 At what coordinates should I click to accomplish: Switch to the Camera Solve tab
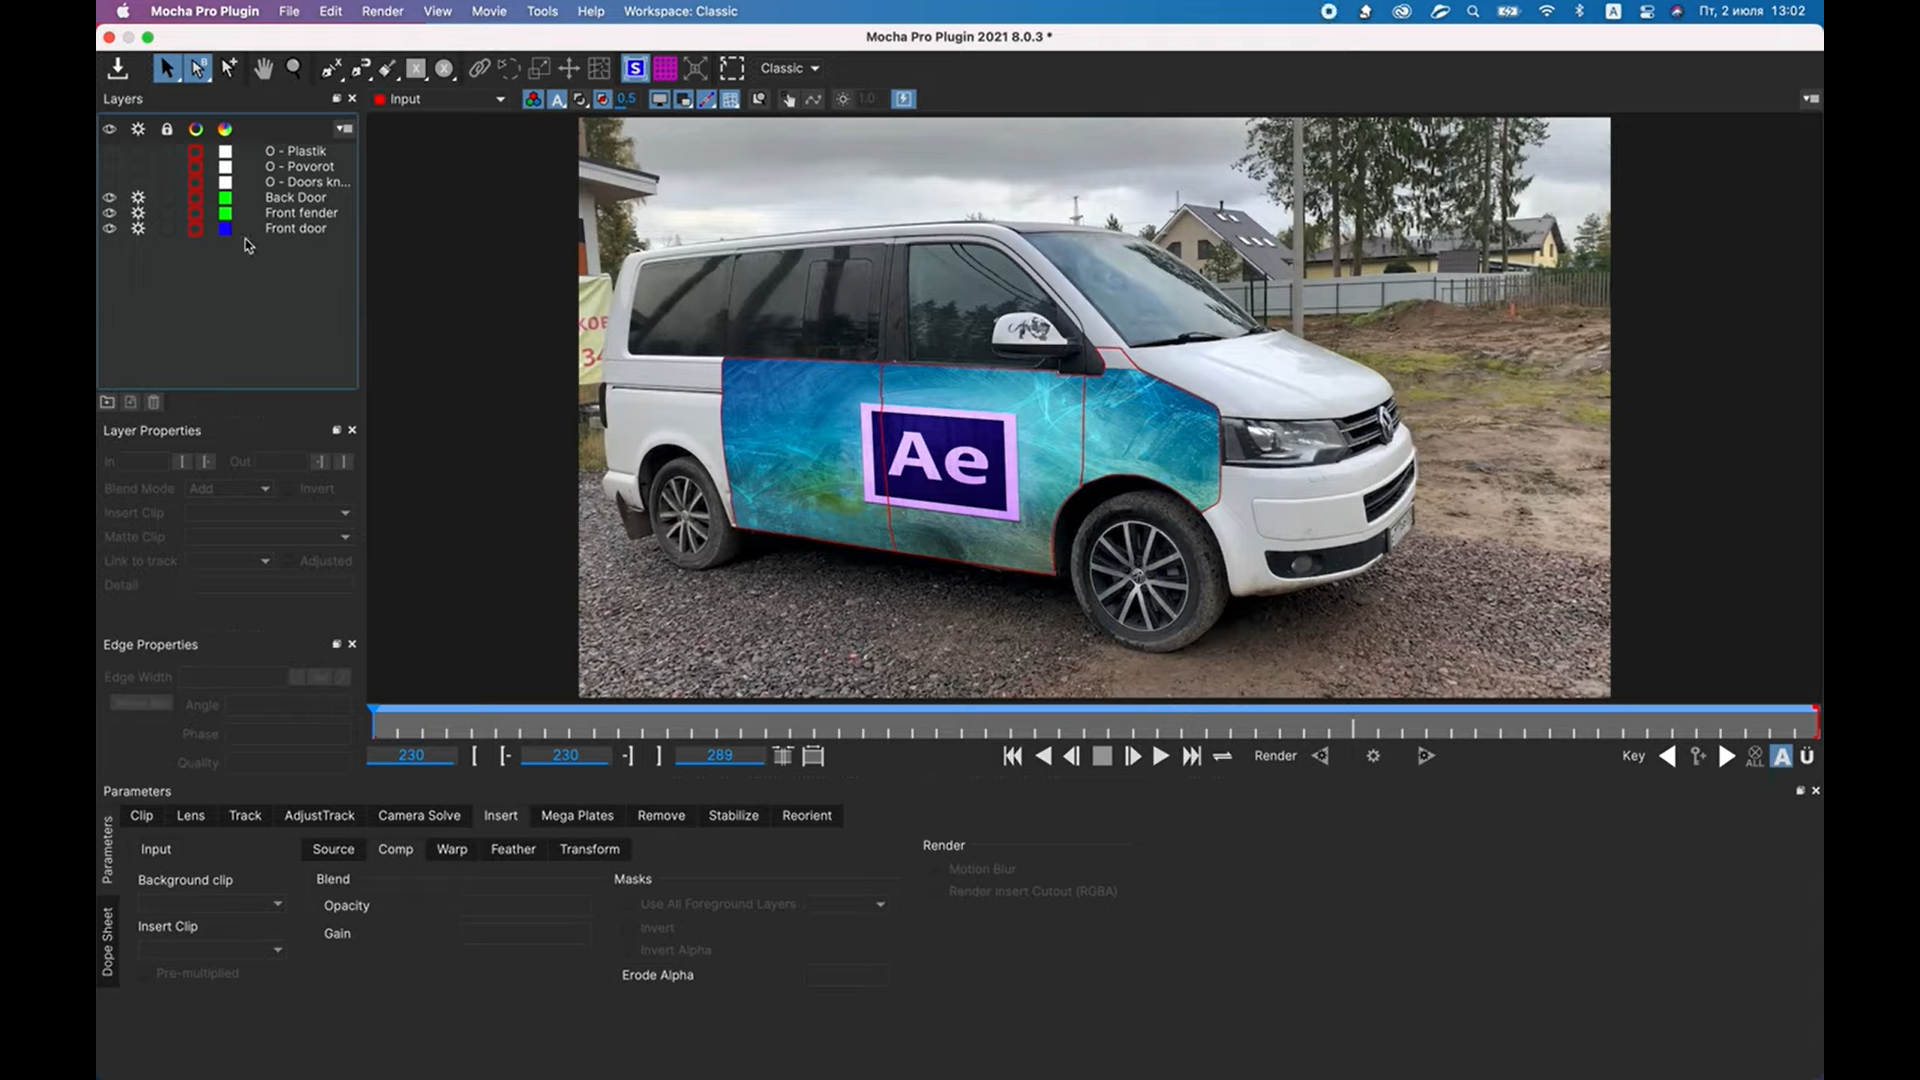coord(419,816)
